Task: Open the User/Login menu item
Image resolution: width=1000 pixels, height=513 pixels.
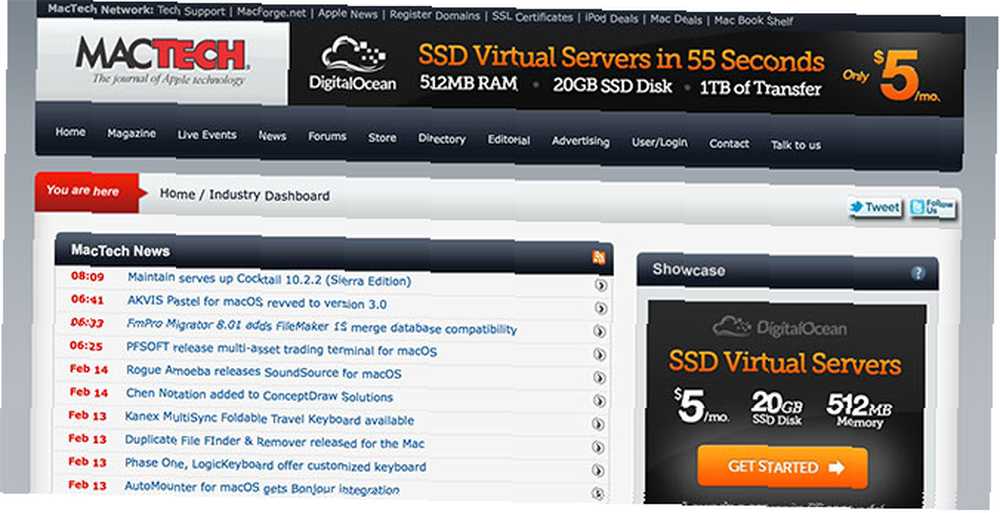Action: click(x=659, y=142)
